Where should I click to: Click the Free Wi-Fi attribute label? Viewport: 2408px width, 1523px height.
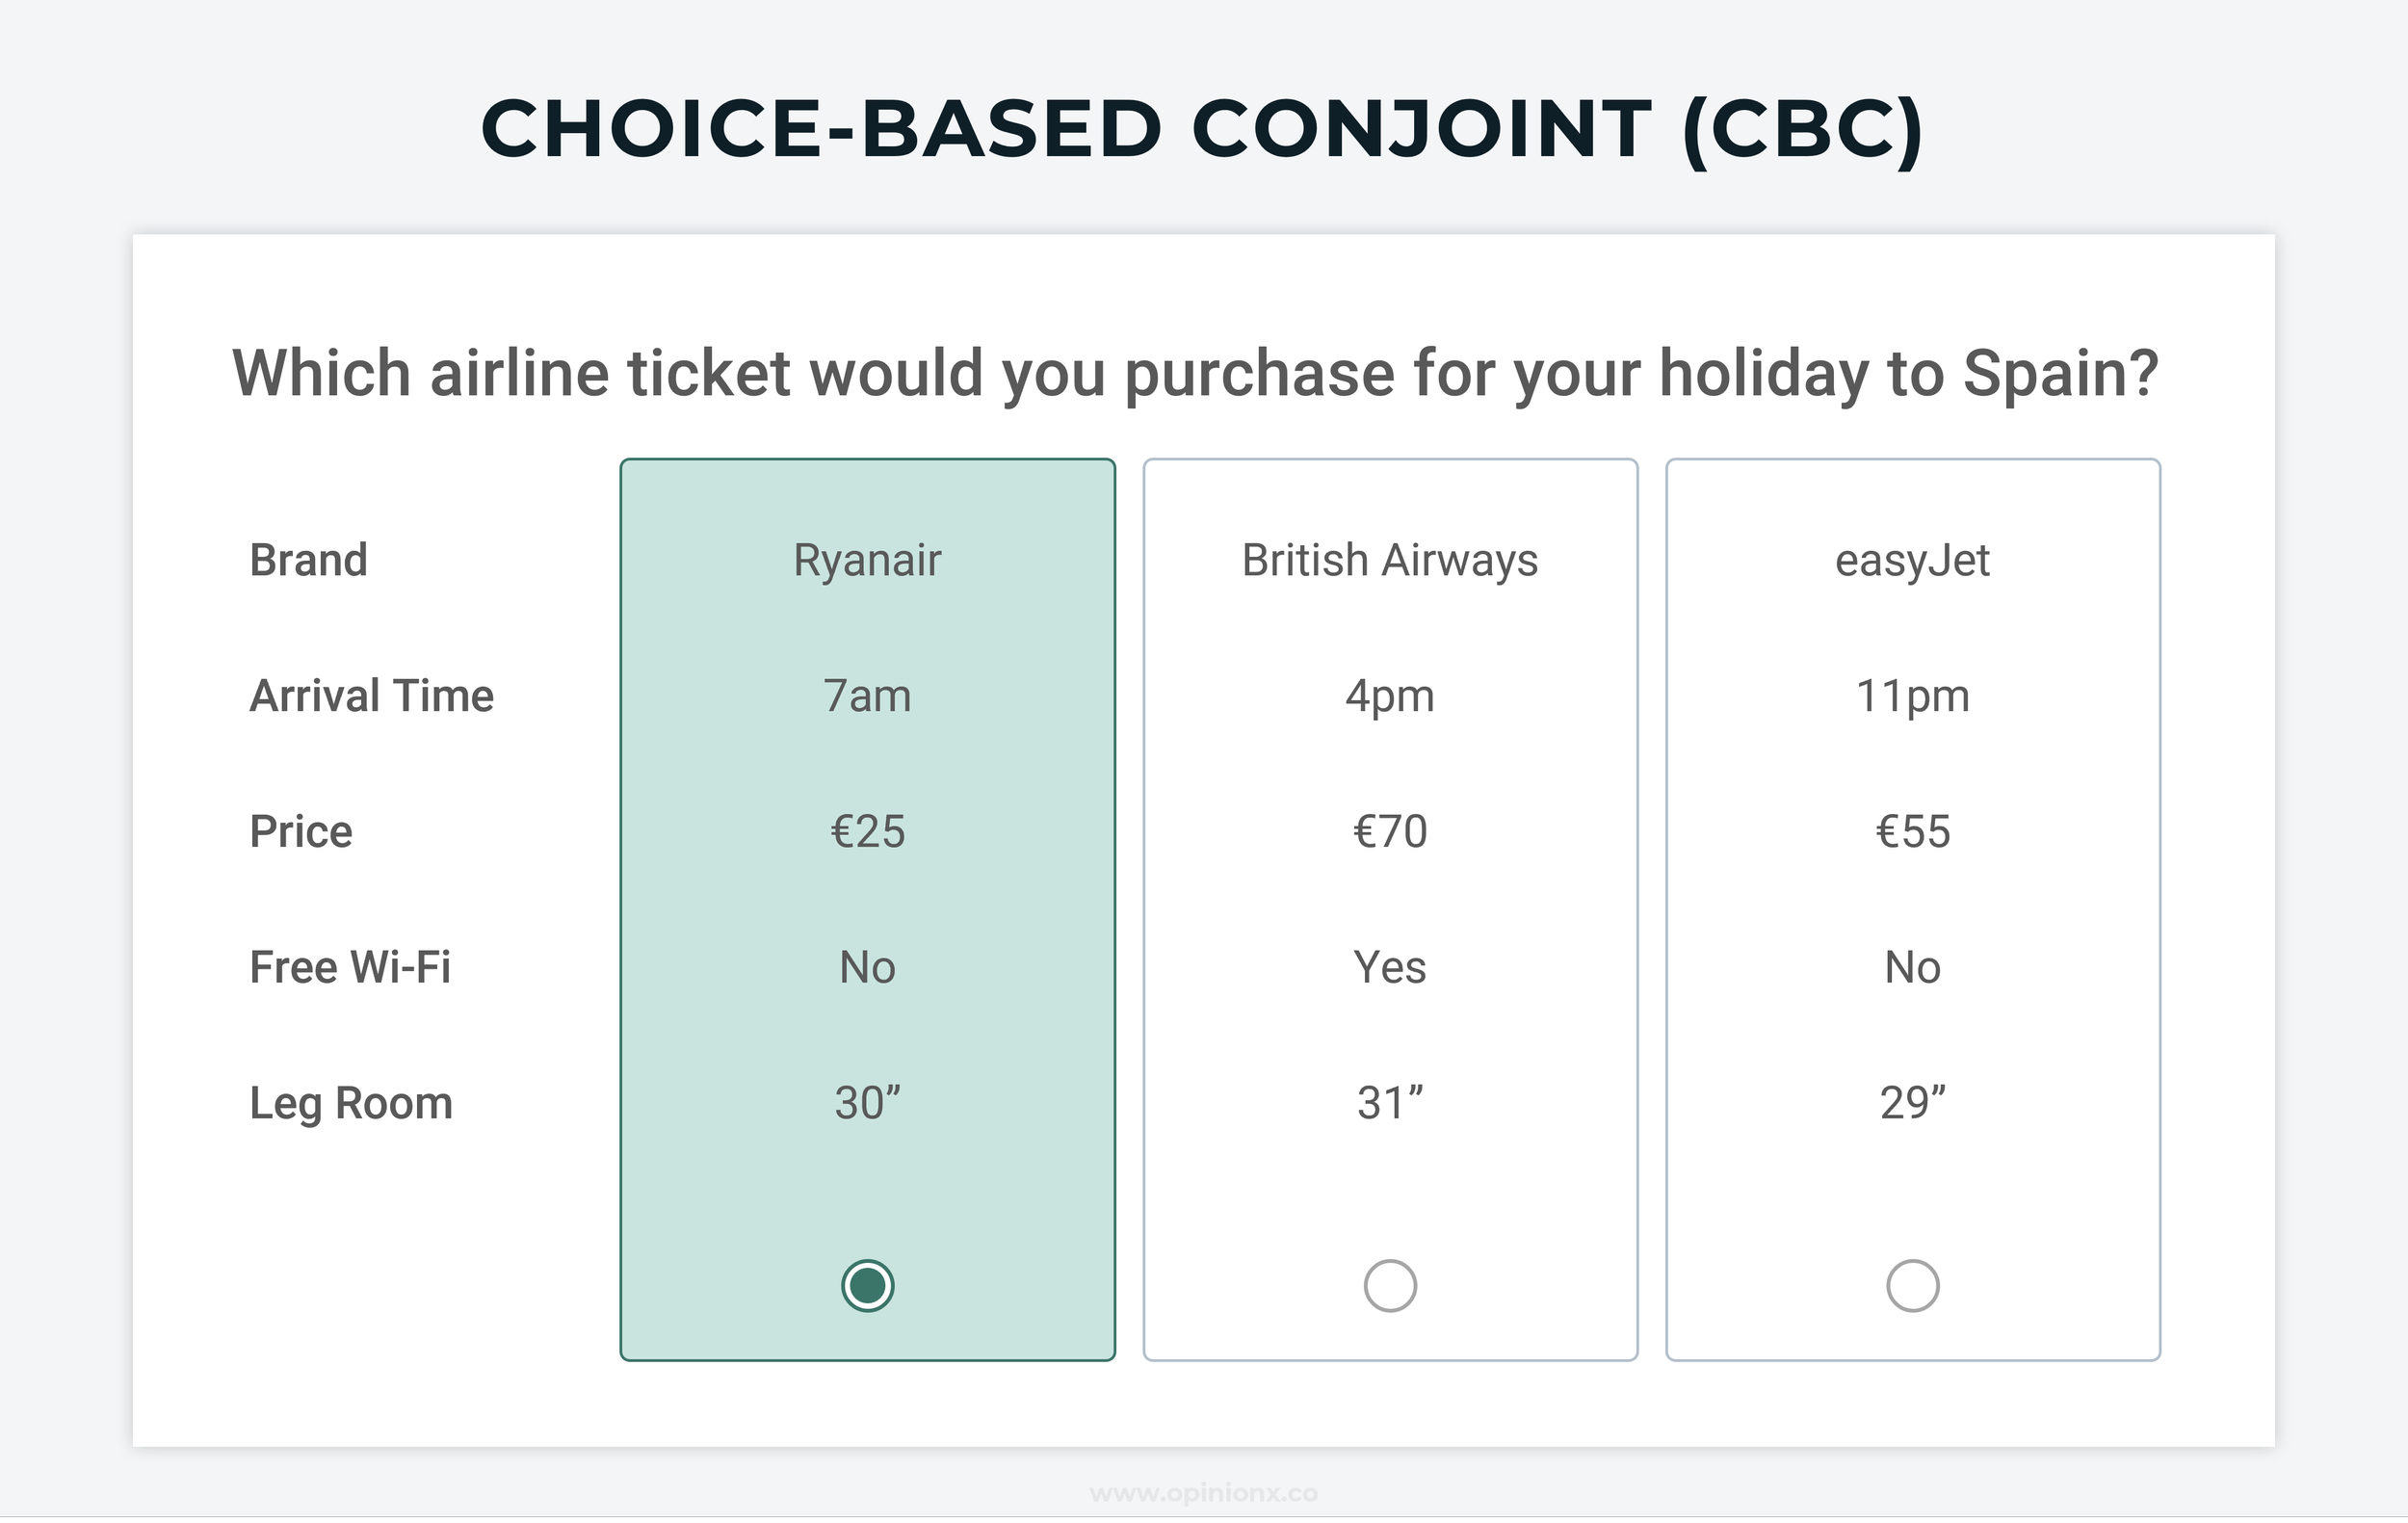click(x=350, y=968)
